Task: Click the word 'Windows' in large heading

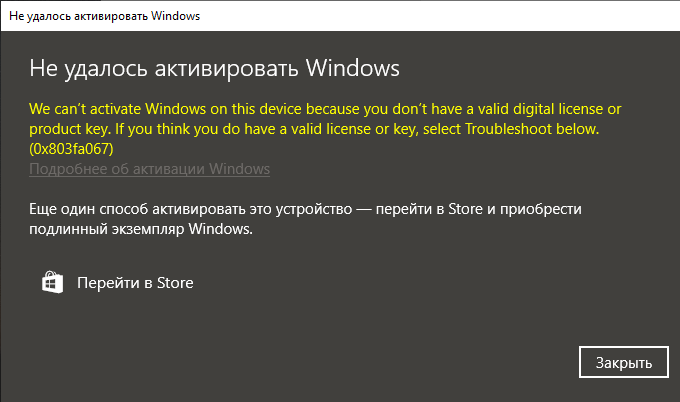Action: pyautogui.click(x=353, y=68)
